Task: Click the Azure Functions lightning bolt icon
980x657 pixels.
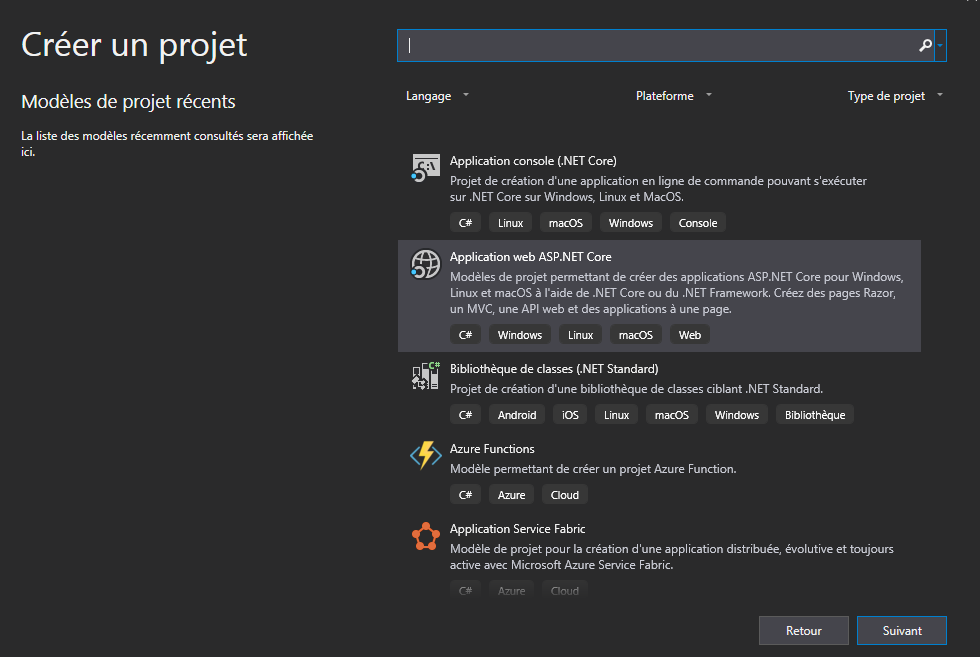Action: click(x=426, y=456)
